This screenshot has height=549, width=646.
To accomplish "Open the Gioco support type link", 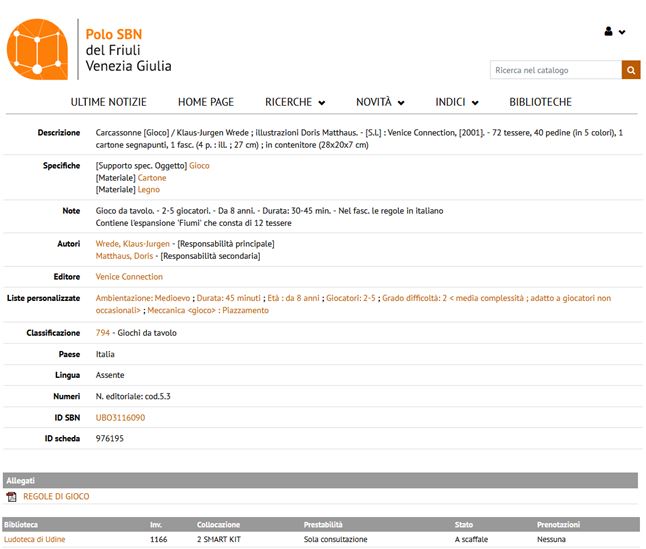I will 199,166.
